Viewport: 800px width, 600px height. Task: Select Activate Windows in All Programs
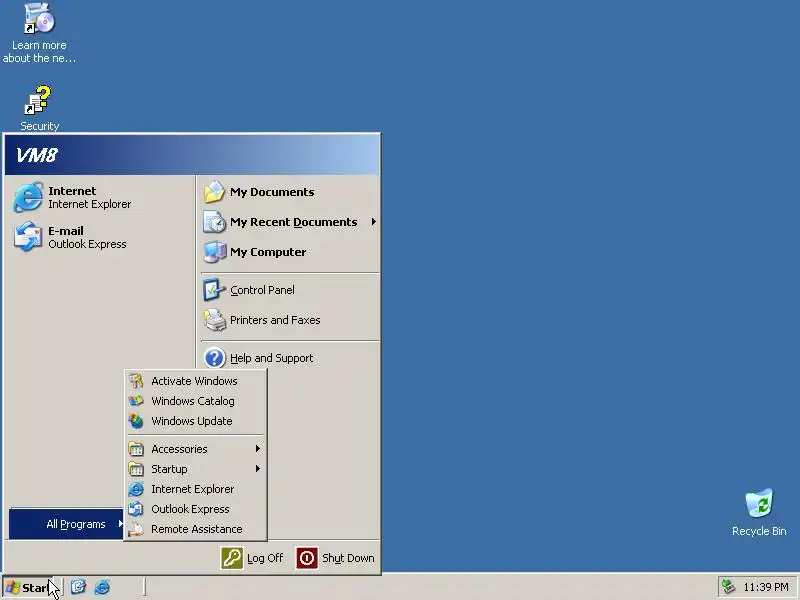195,381
